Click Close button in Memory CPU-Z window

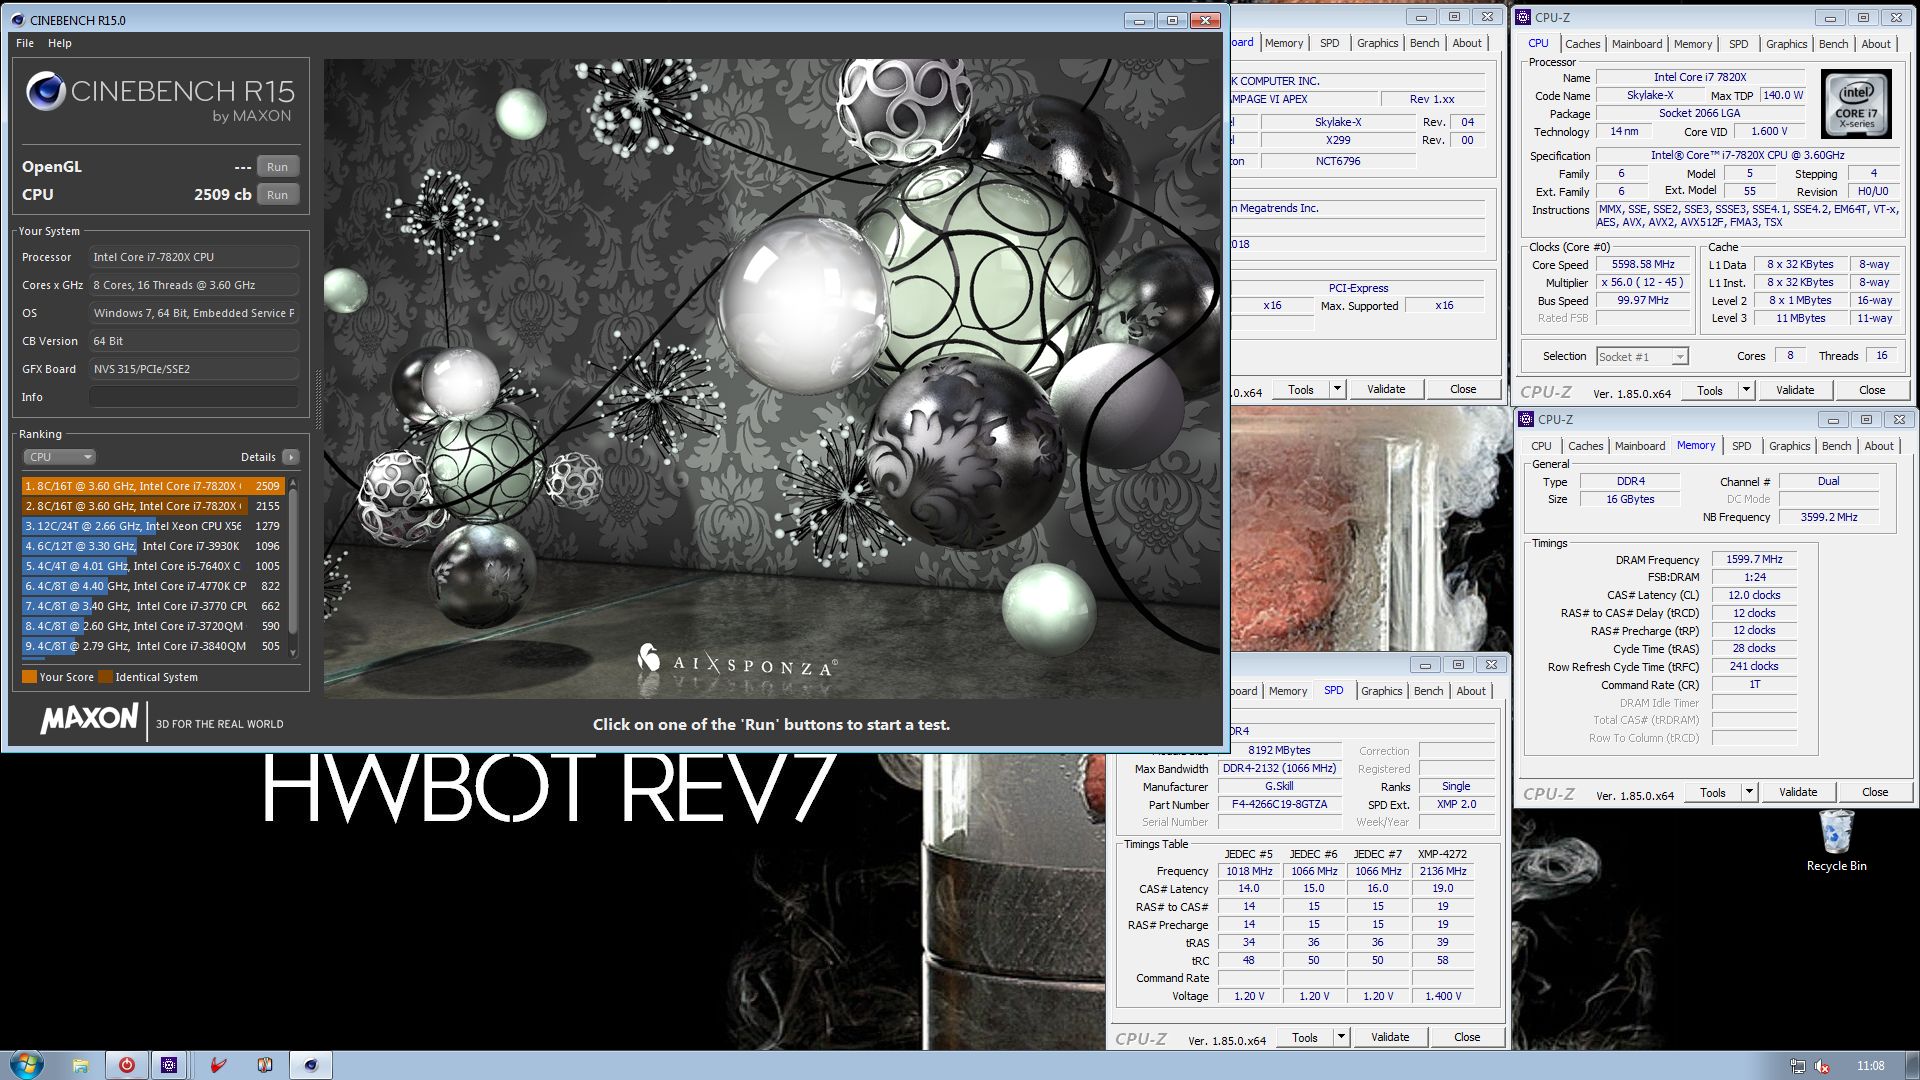coord(1875,792)
